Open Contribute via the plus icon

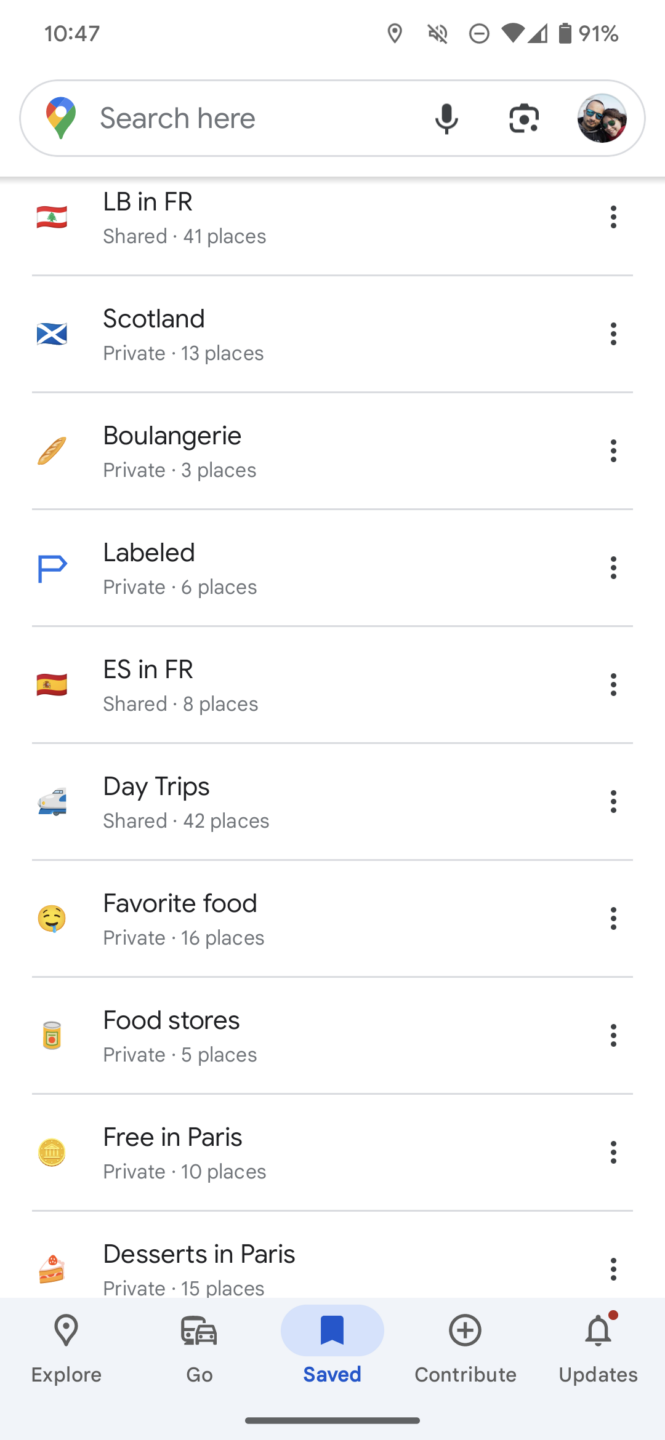pos(465,1330)
